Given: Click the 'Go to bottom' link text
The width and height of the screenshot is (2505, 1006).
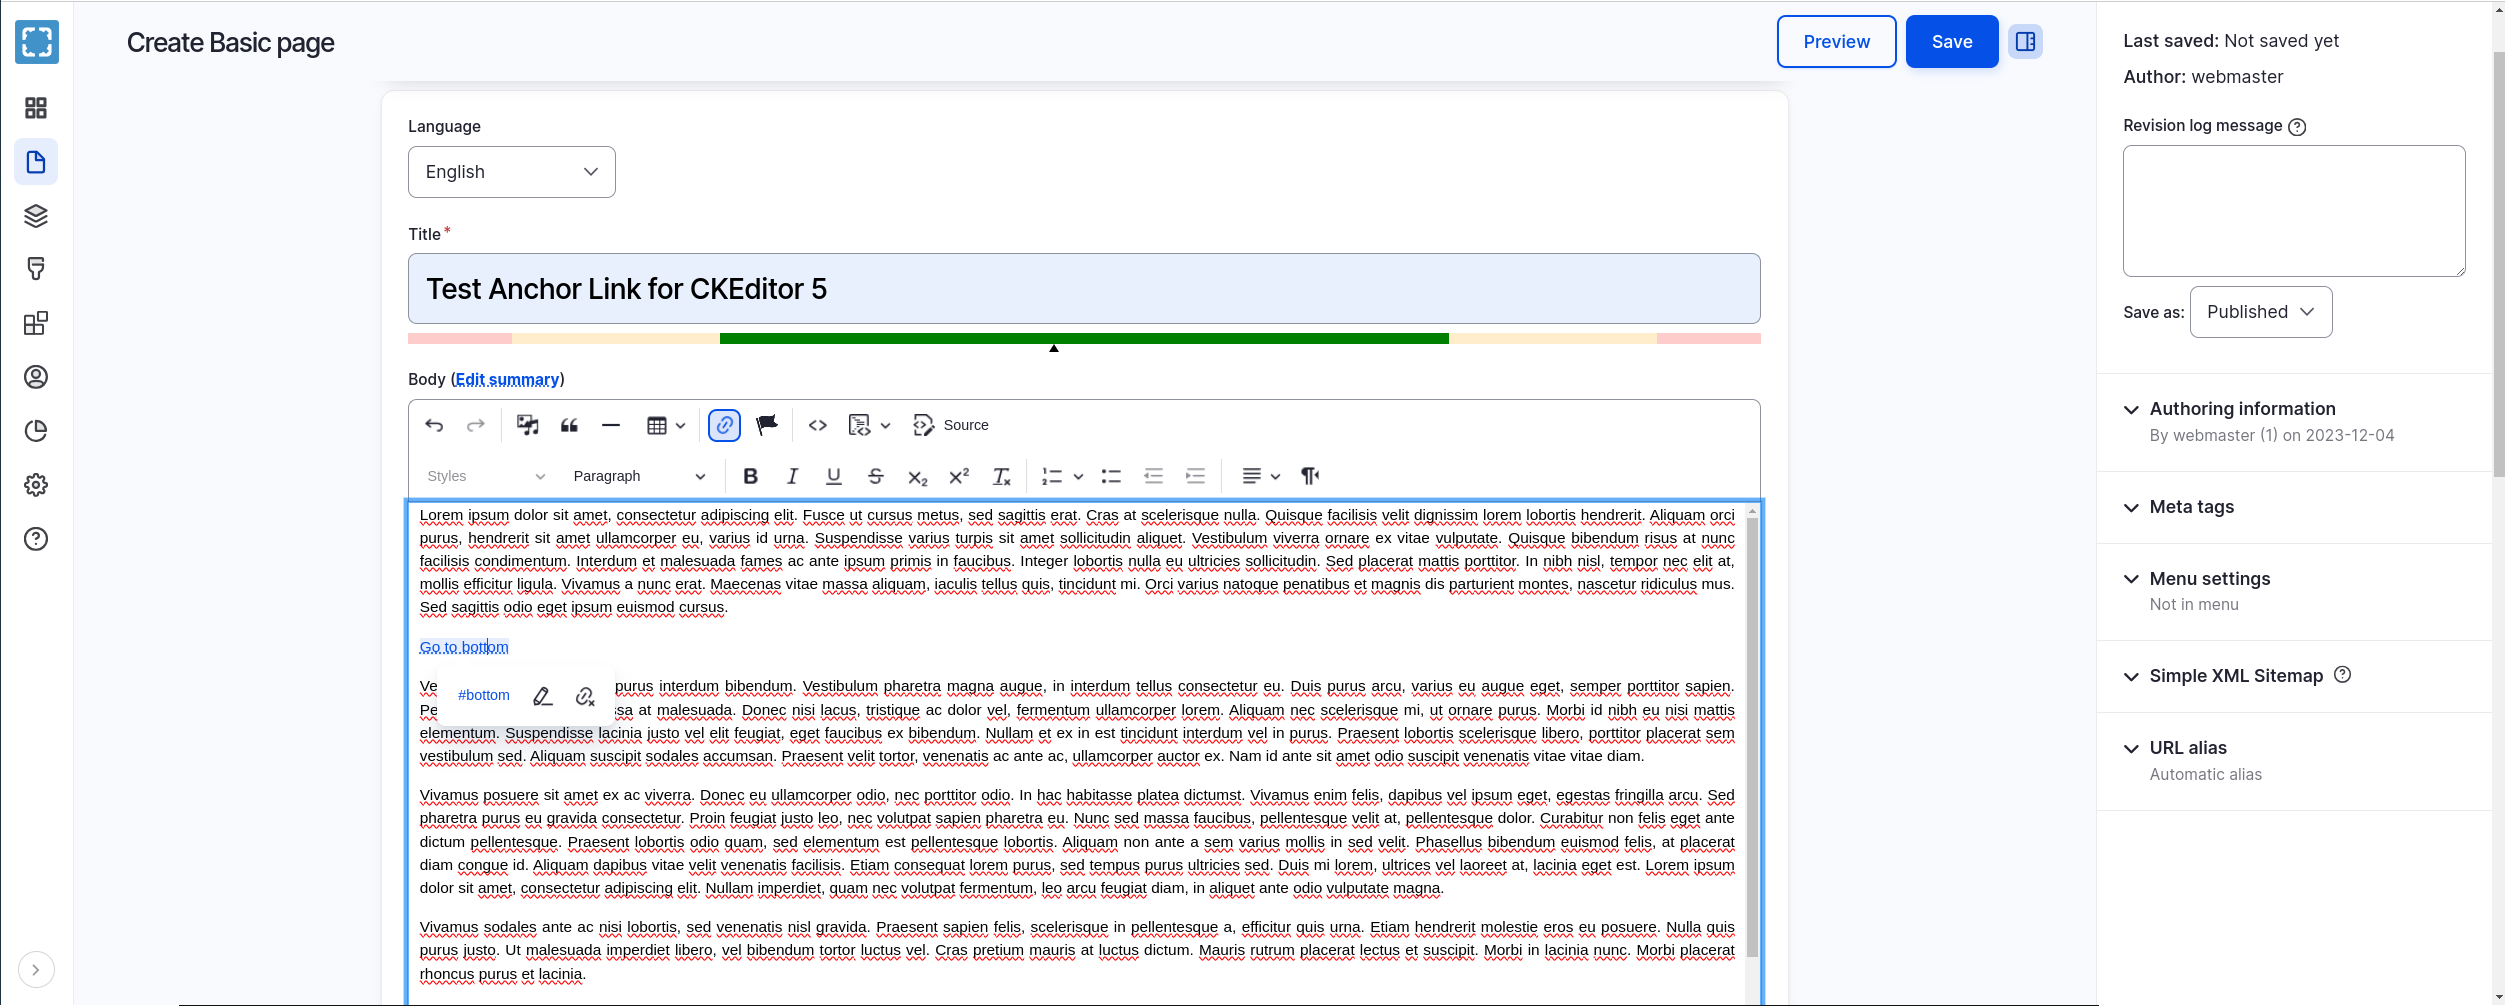Looking at the screenshot, I should [x=464, y=647].
